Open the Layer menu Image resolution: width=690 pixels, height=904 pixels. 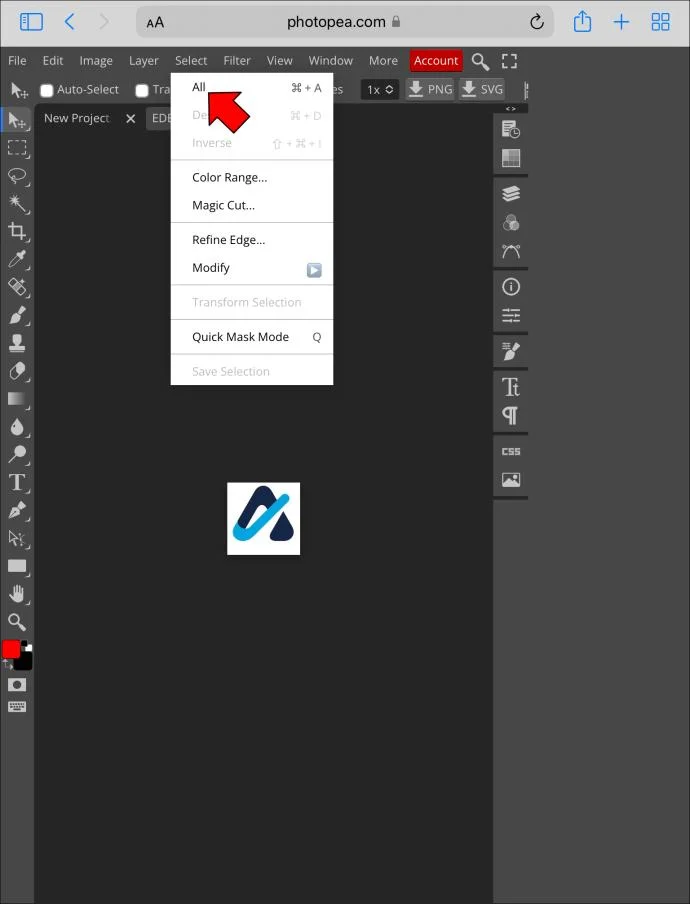144,61
